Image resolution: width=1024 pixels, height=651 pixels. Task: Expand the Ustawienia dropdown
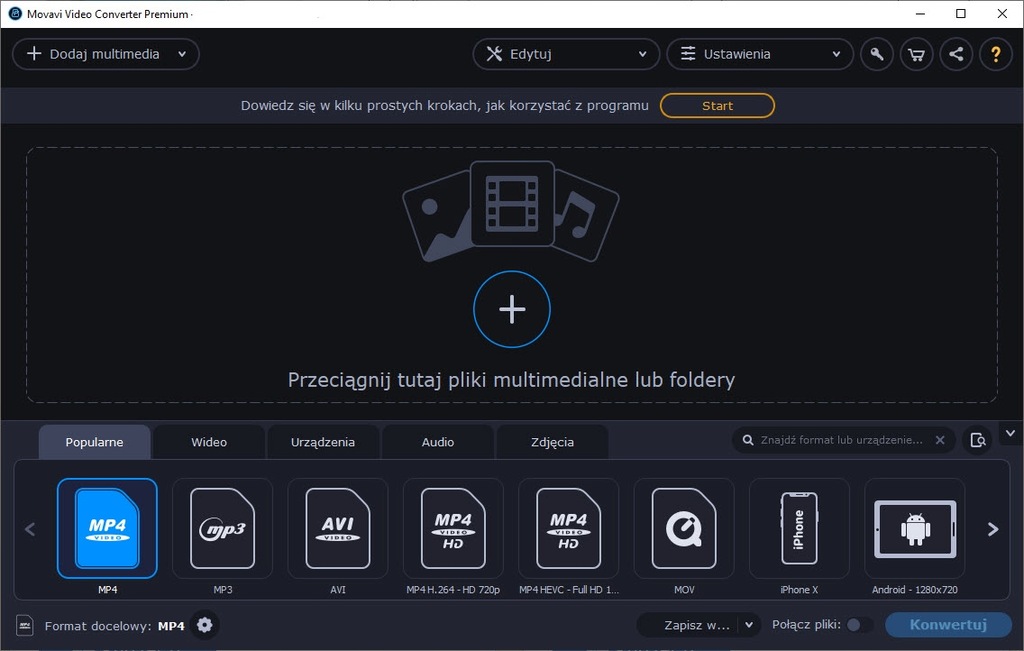click(x=760, y=54)
